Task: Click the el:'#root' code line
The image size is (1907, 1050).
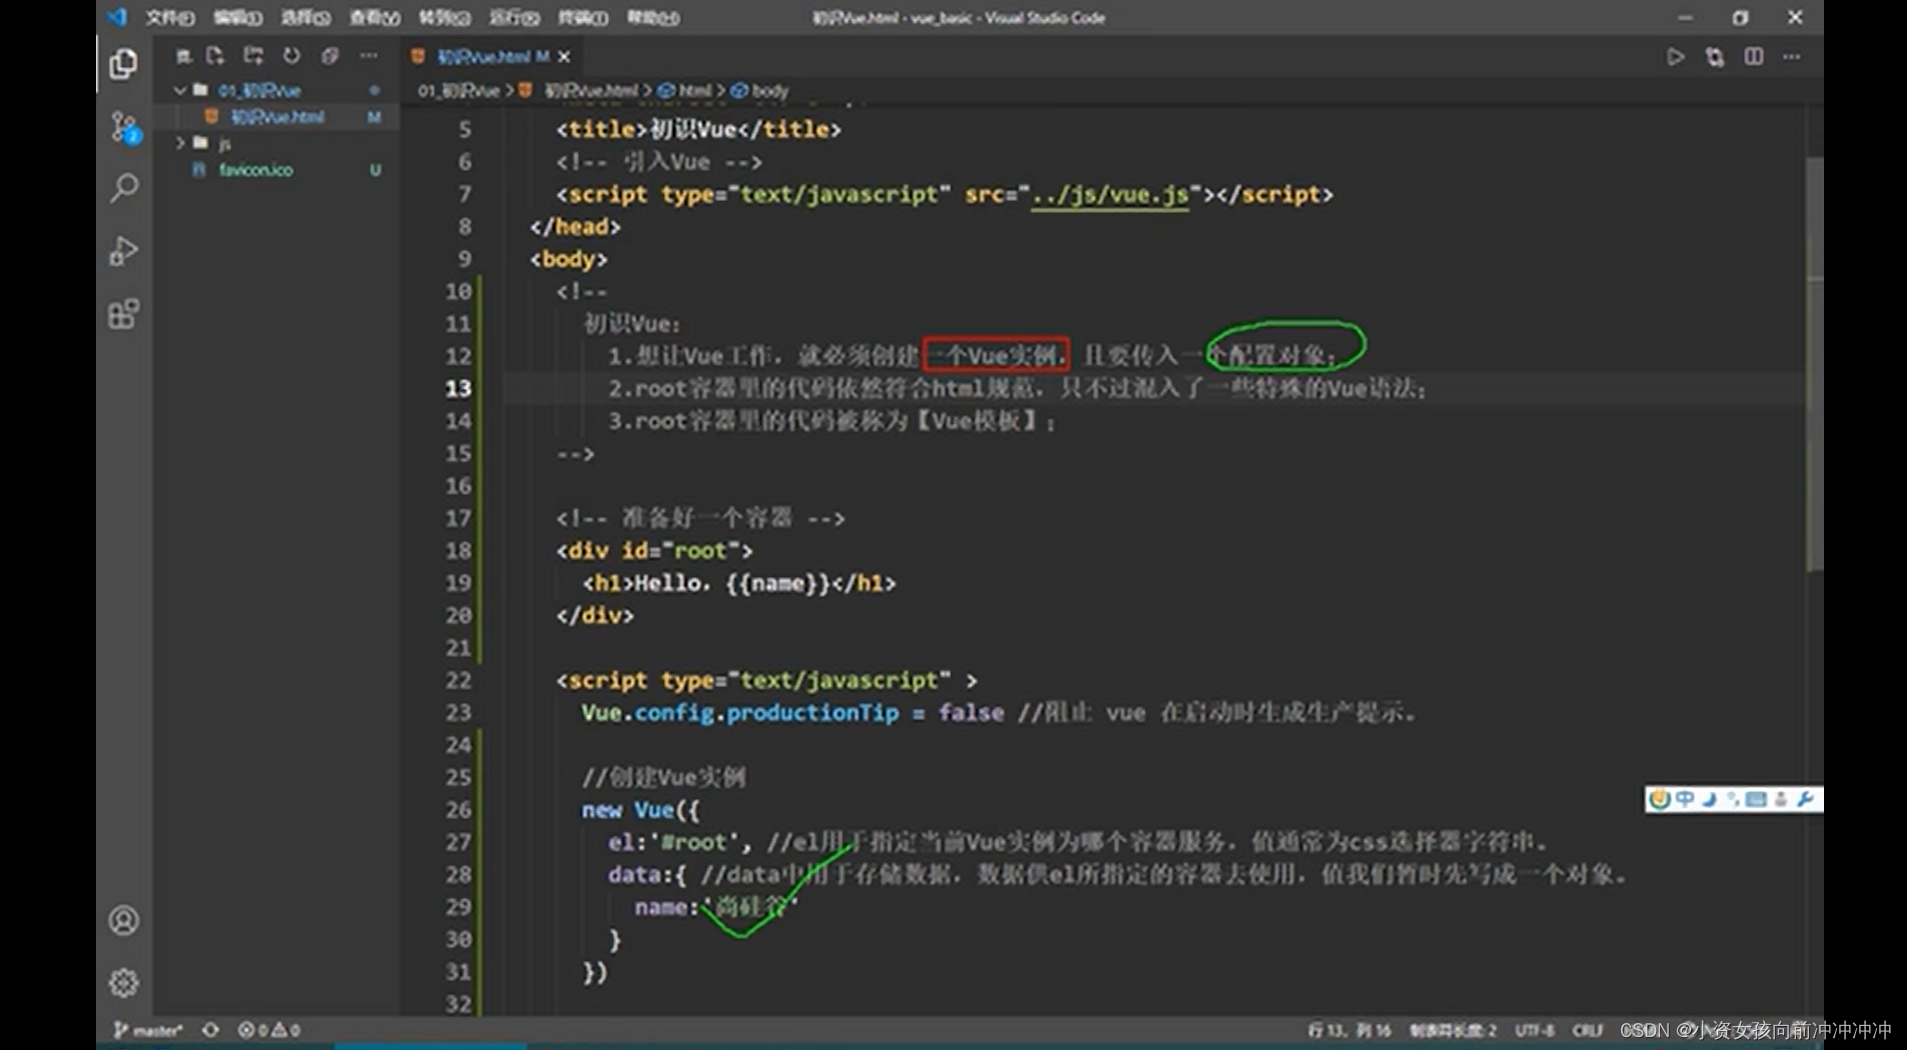Action: 1078,842
